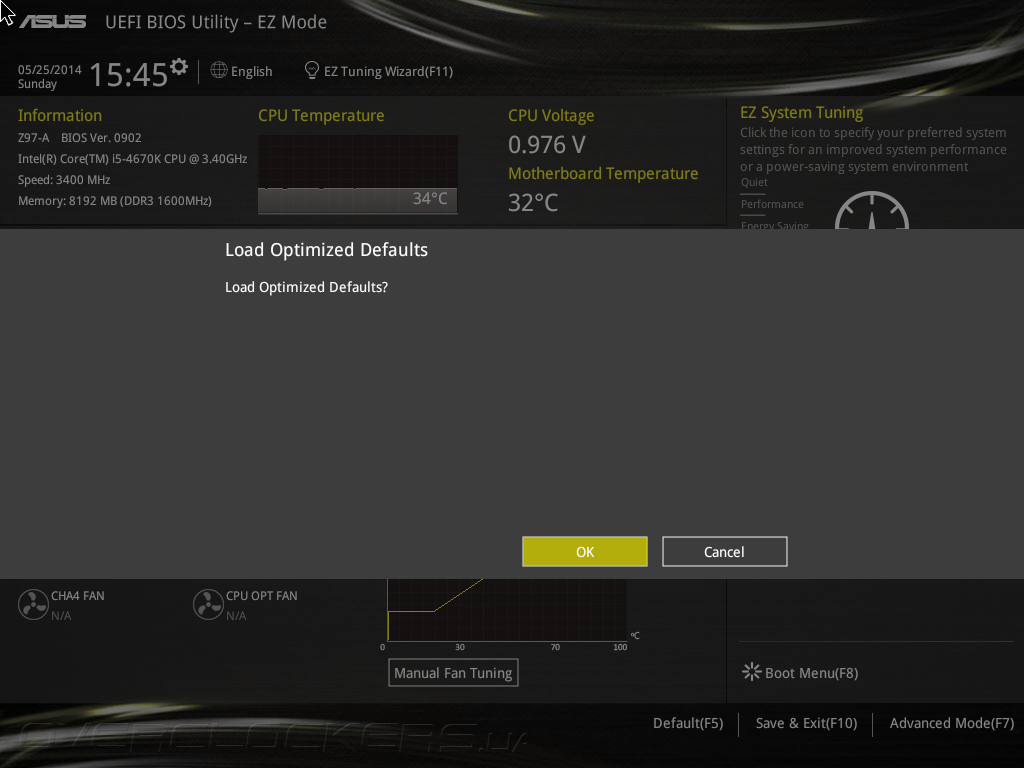
Task: Click the CPU OPT FAN label
Action: [261, 596]
